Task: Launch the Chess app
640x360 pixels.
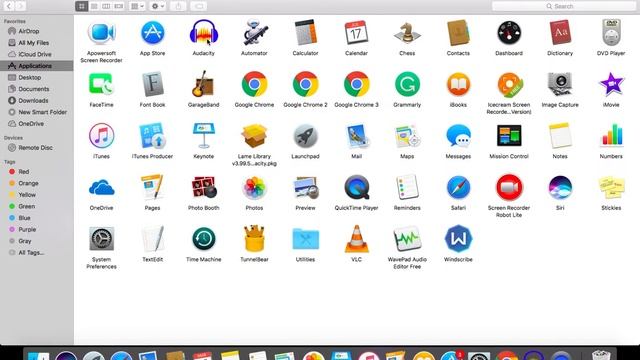Action: coord(407,33)
